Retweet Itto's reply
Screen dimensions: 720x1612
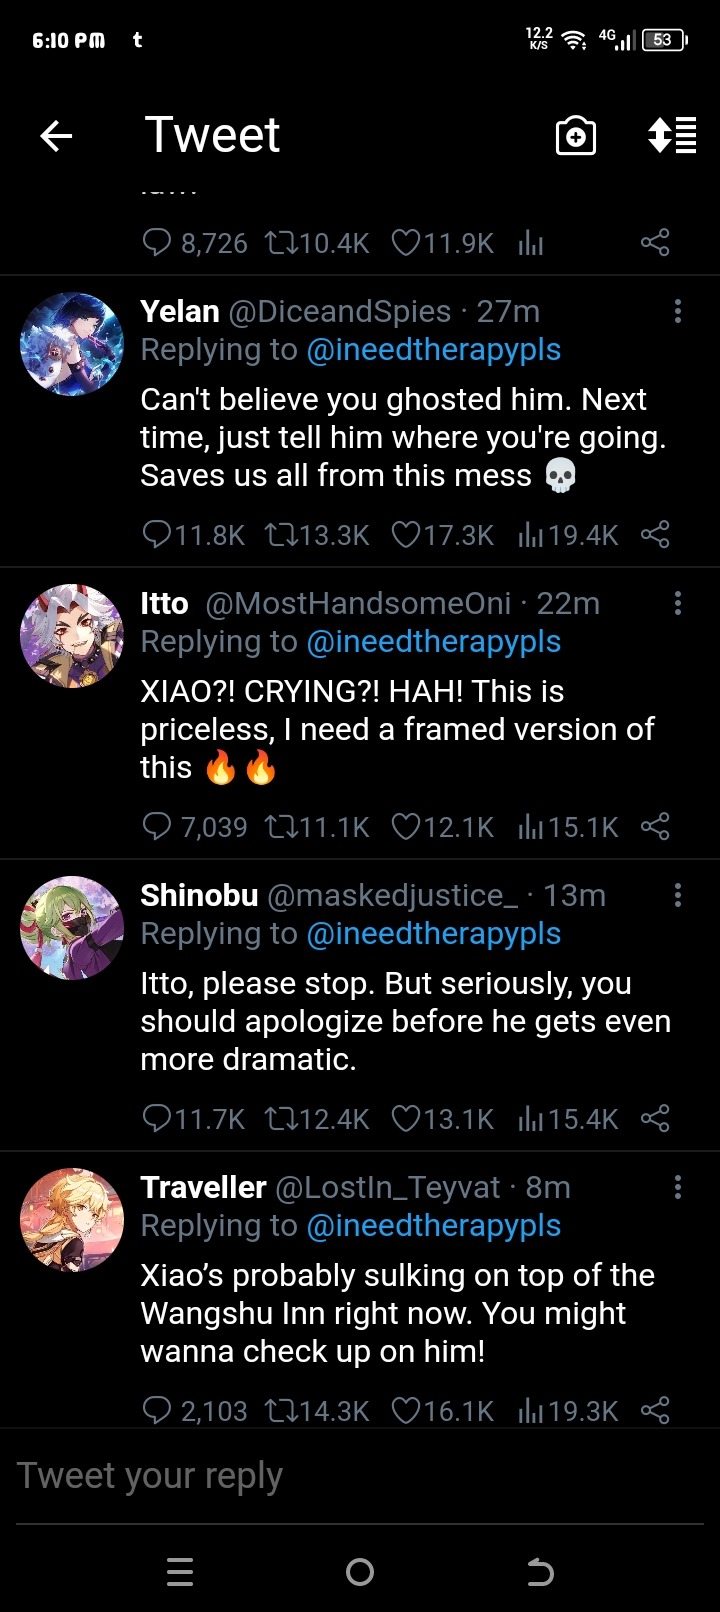tap(281, 827)
